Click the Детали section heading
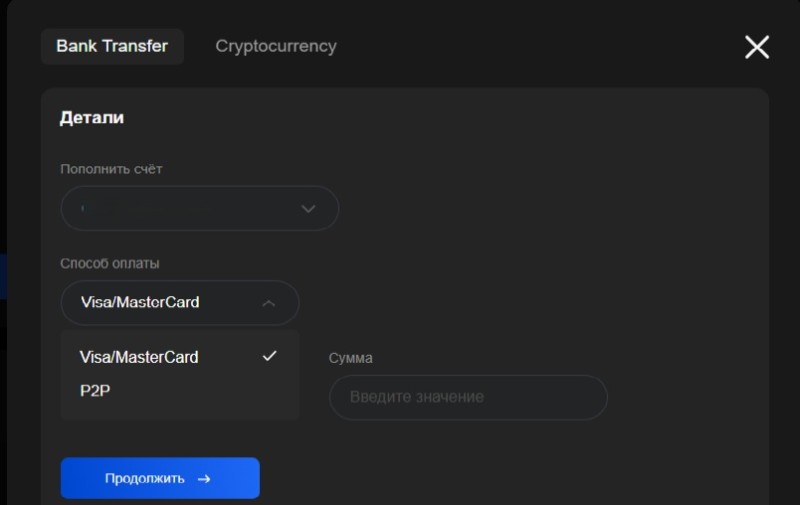The width and height of the screenshot is (800, 505). (92, 118)
